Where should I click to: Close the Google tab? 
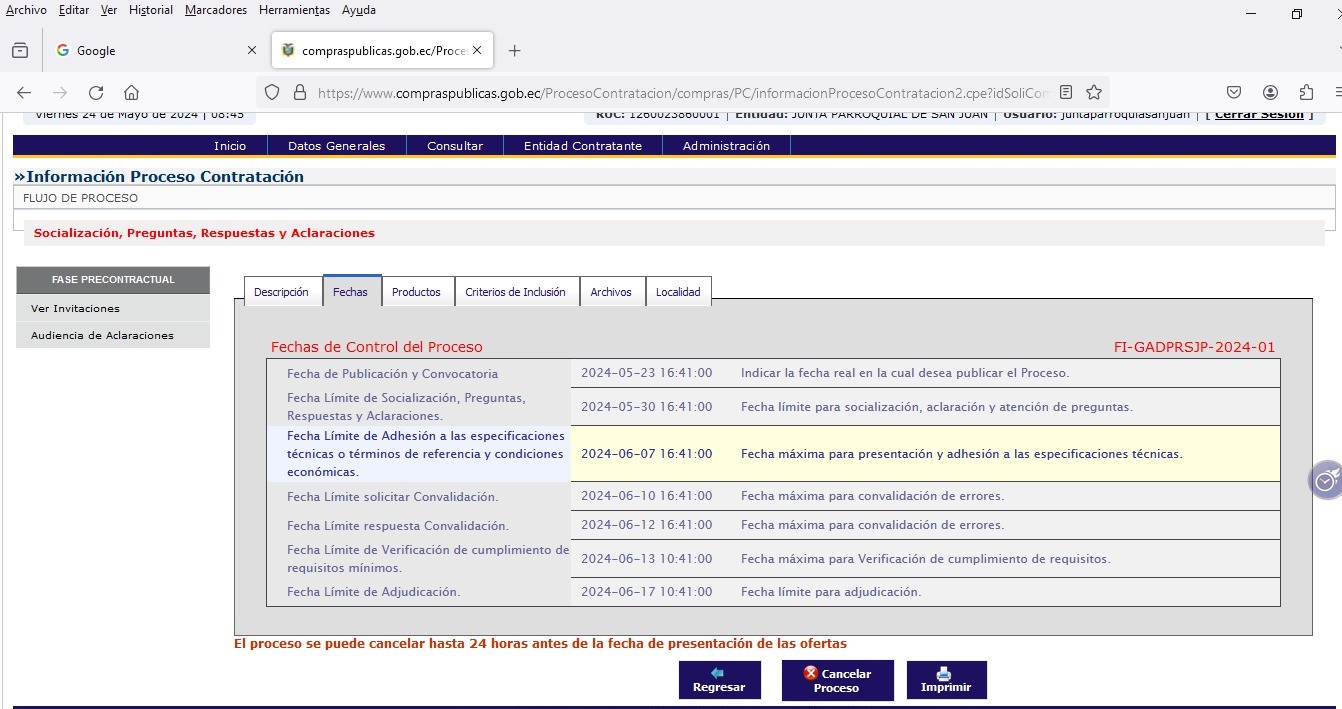(252, 51)
